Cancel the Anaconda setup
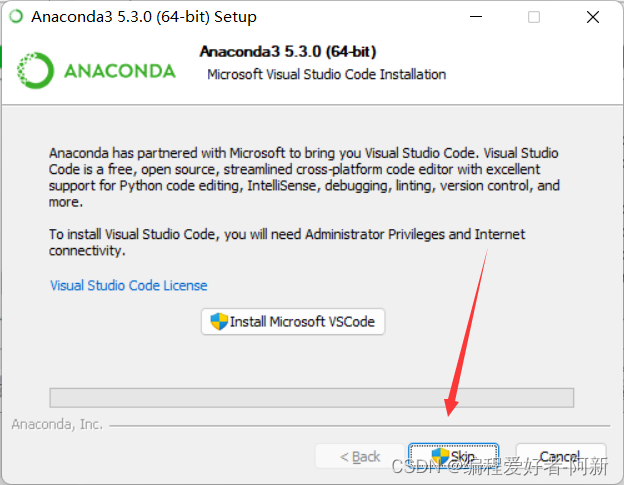Viewport: 624px width, 485px height. pos(560,457)
